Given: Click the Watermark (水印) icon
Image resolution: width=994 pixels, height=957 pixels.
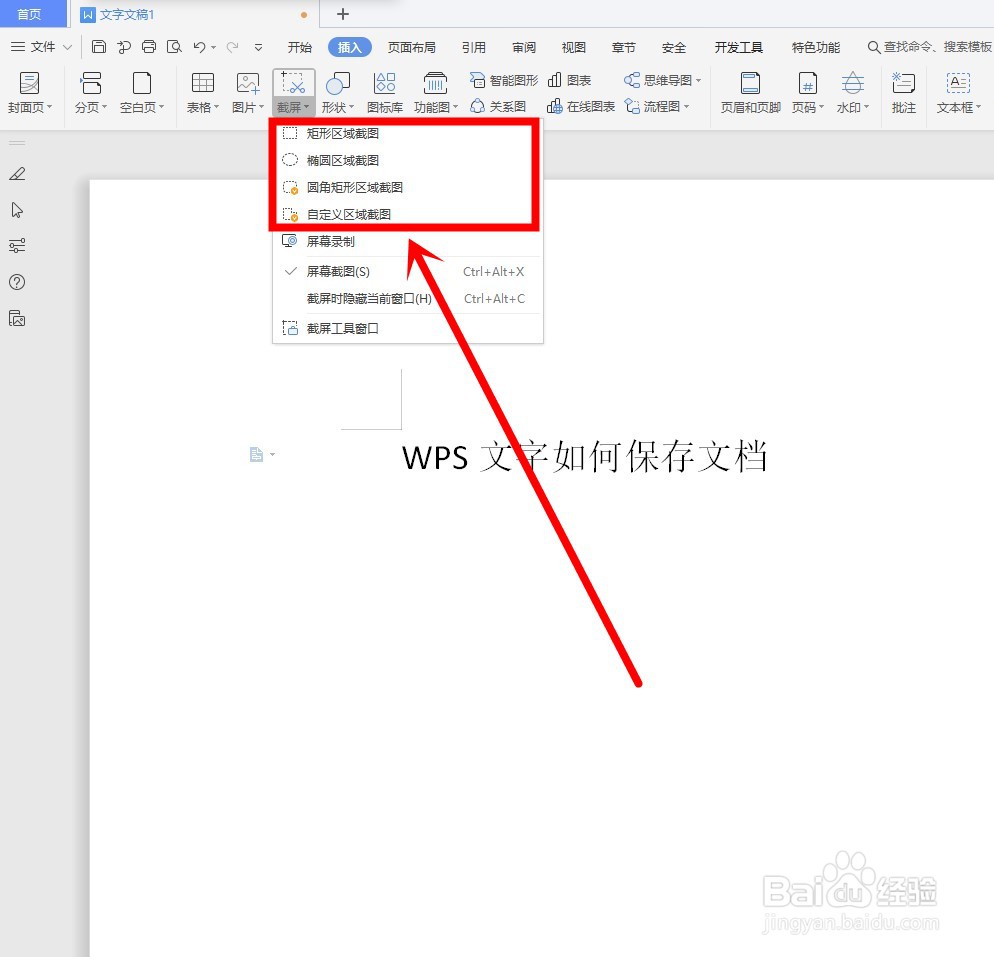Looking at the screenshot, I should tap(853, 83).
